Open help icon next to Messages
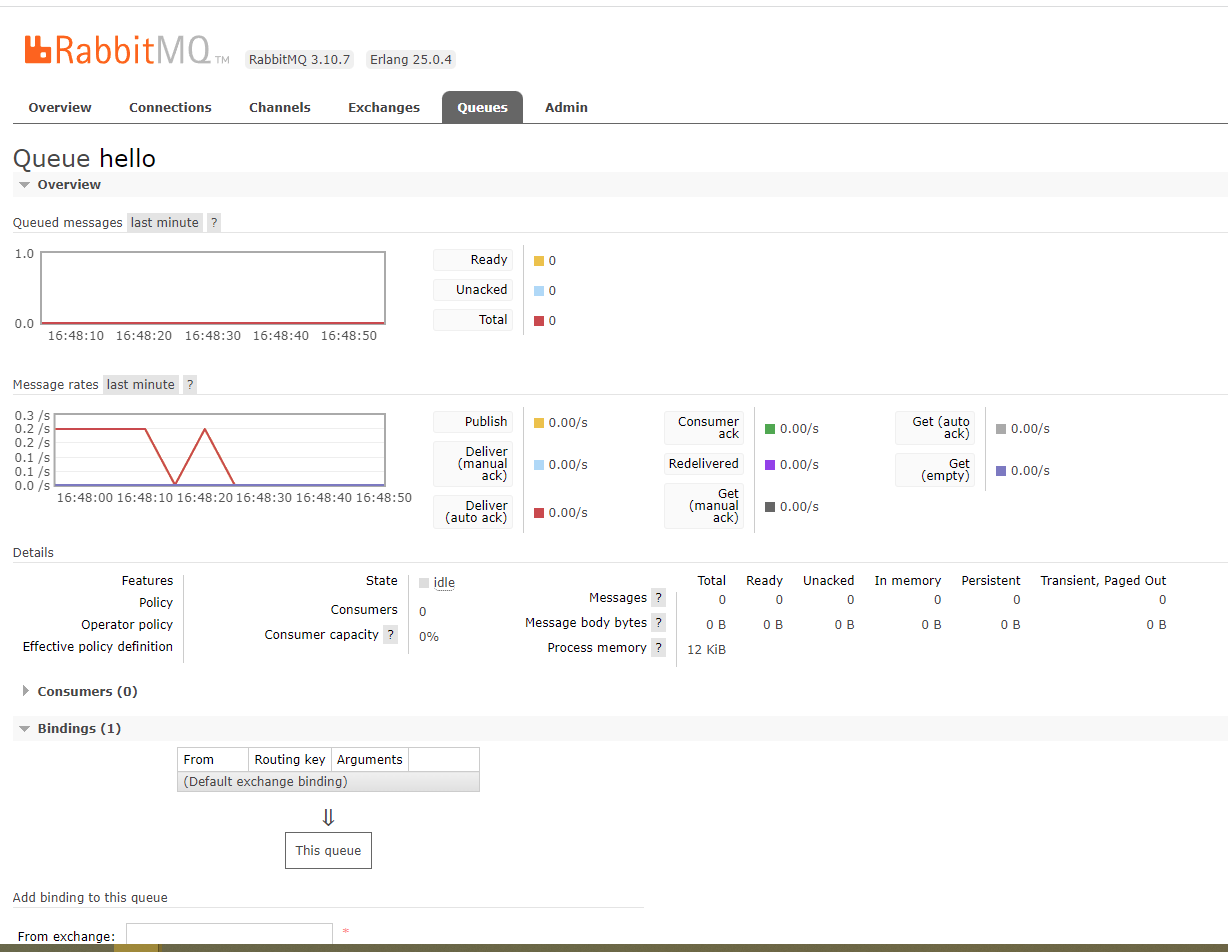1228x952 pixels. 658,598
